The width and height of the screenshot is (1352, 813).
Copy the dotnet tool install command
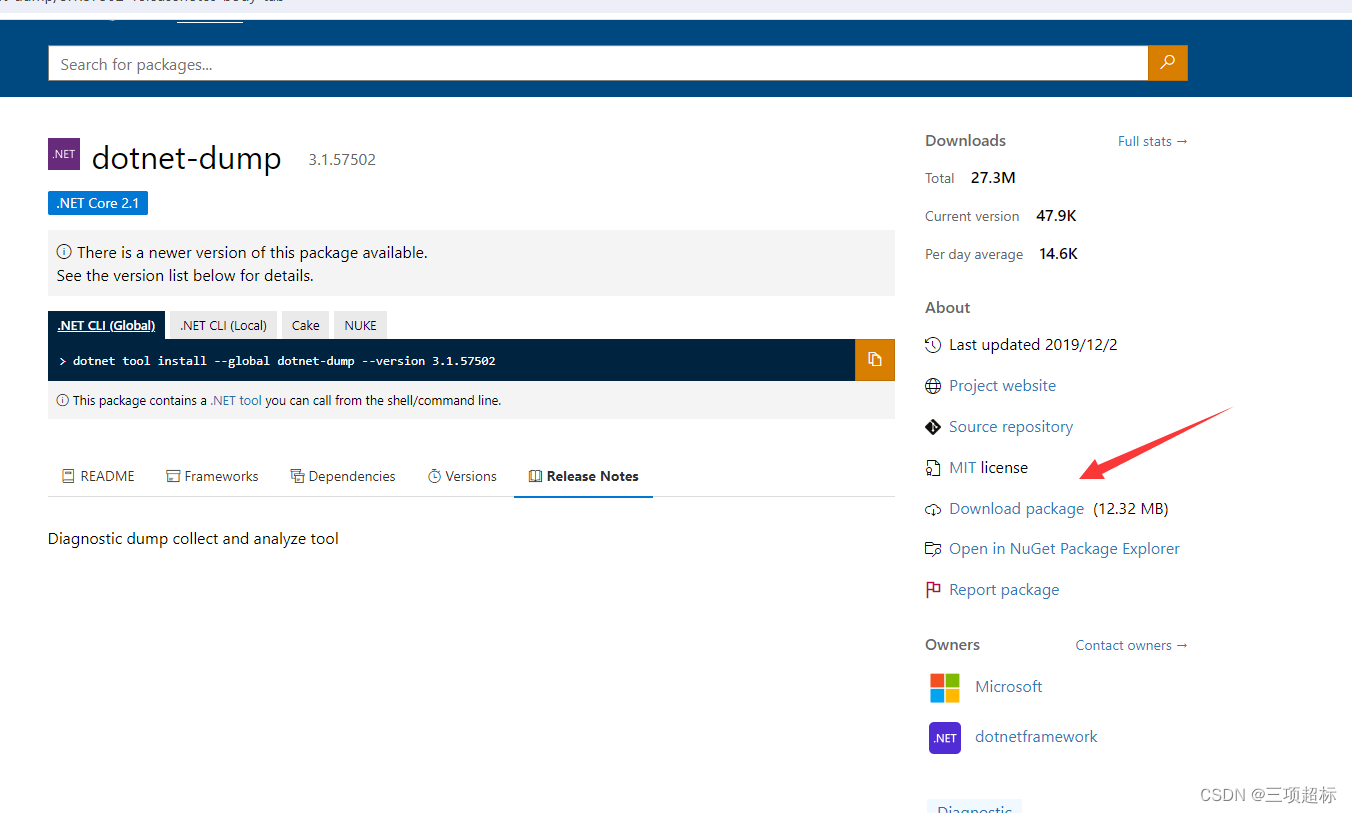[x=875, y=360]
